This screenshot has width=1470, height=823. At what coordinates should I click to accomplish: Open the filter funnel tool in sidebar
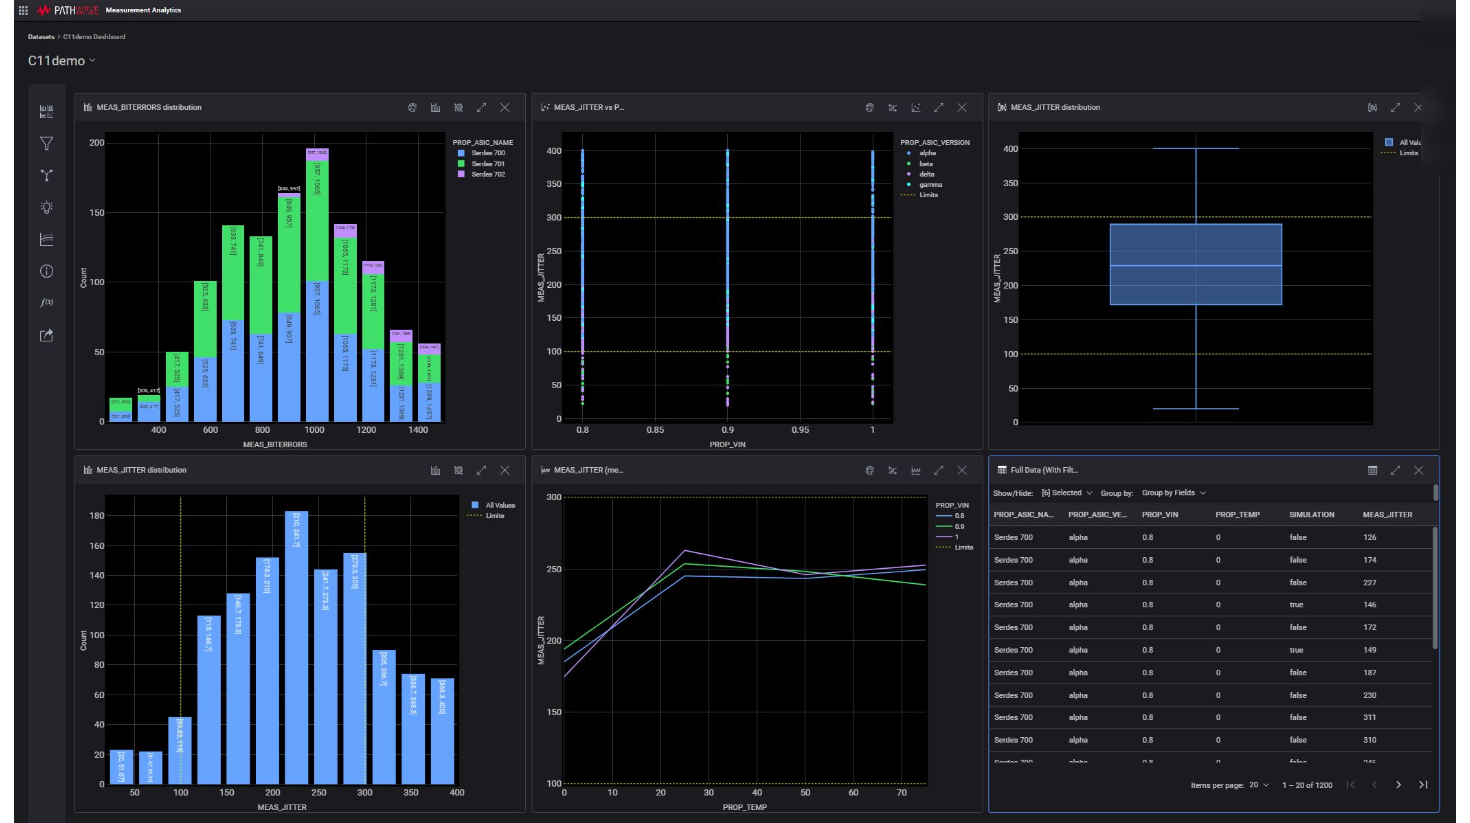click(46, 144)
